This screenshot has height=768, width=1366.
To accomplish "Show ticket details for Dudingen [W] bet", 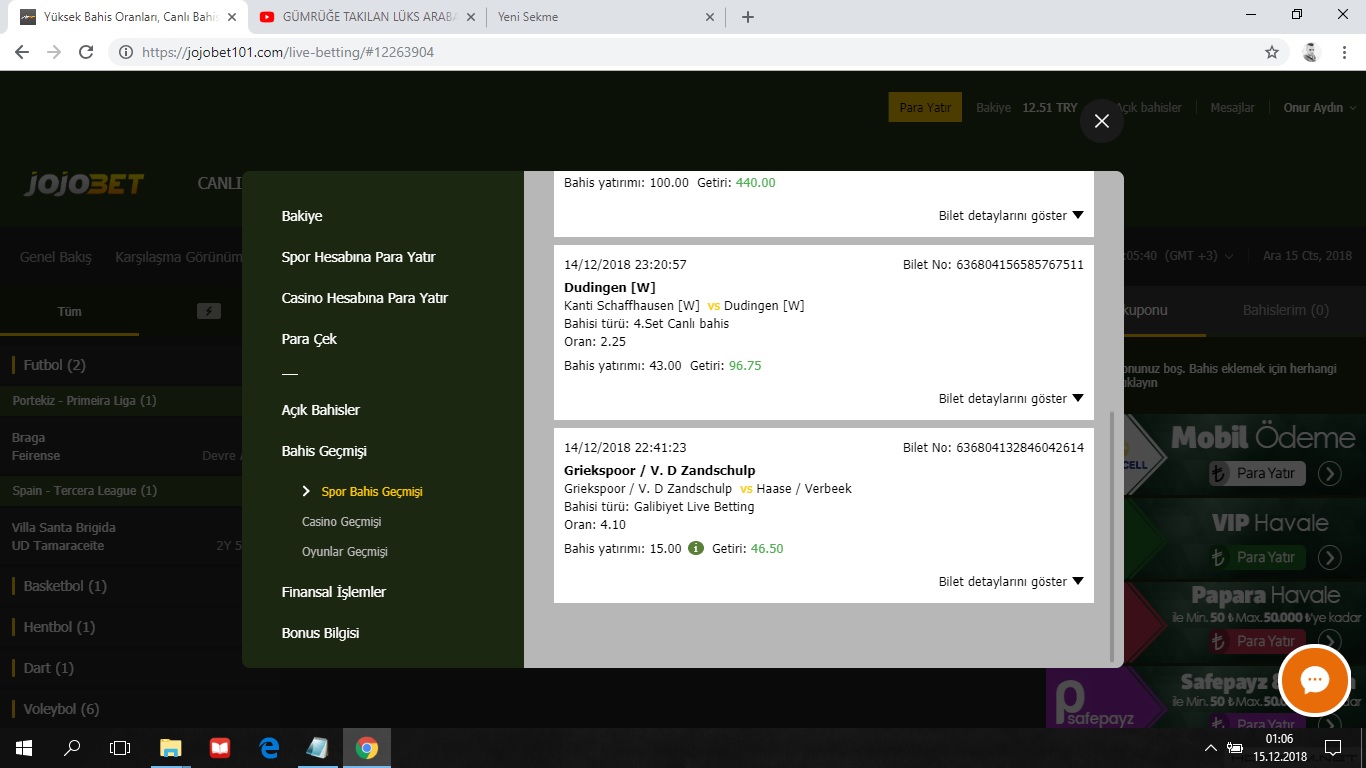I will coord(1010,398).
